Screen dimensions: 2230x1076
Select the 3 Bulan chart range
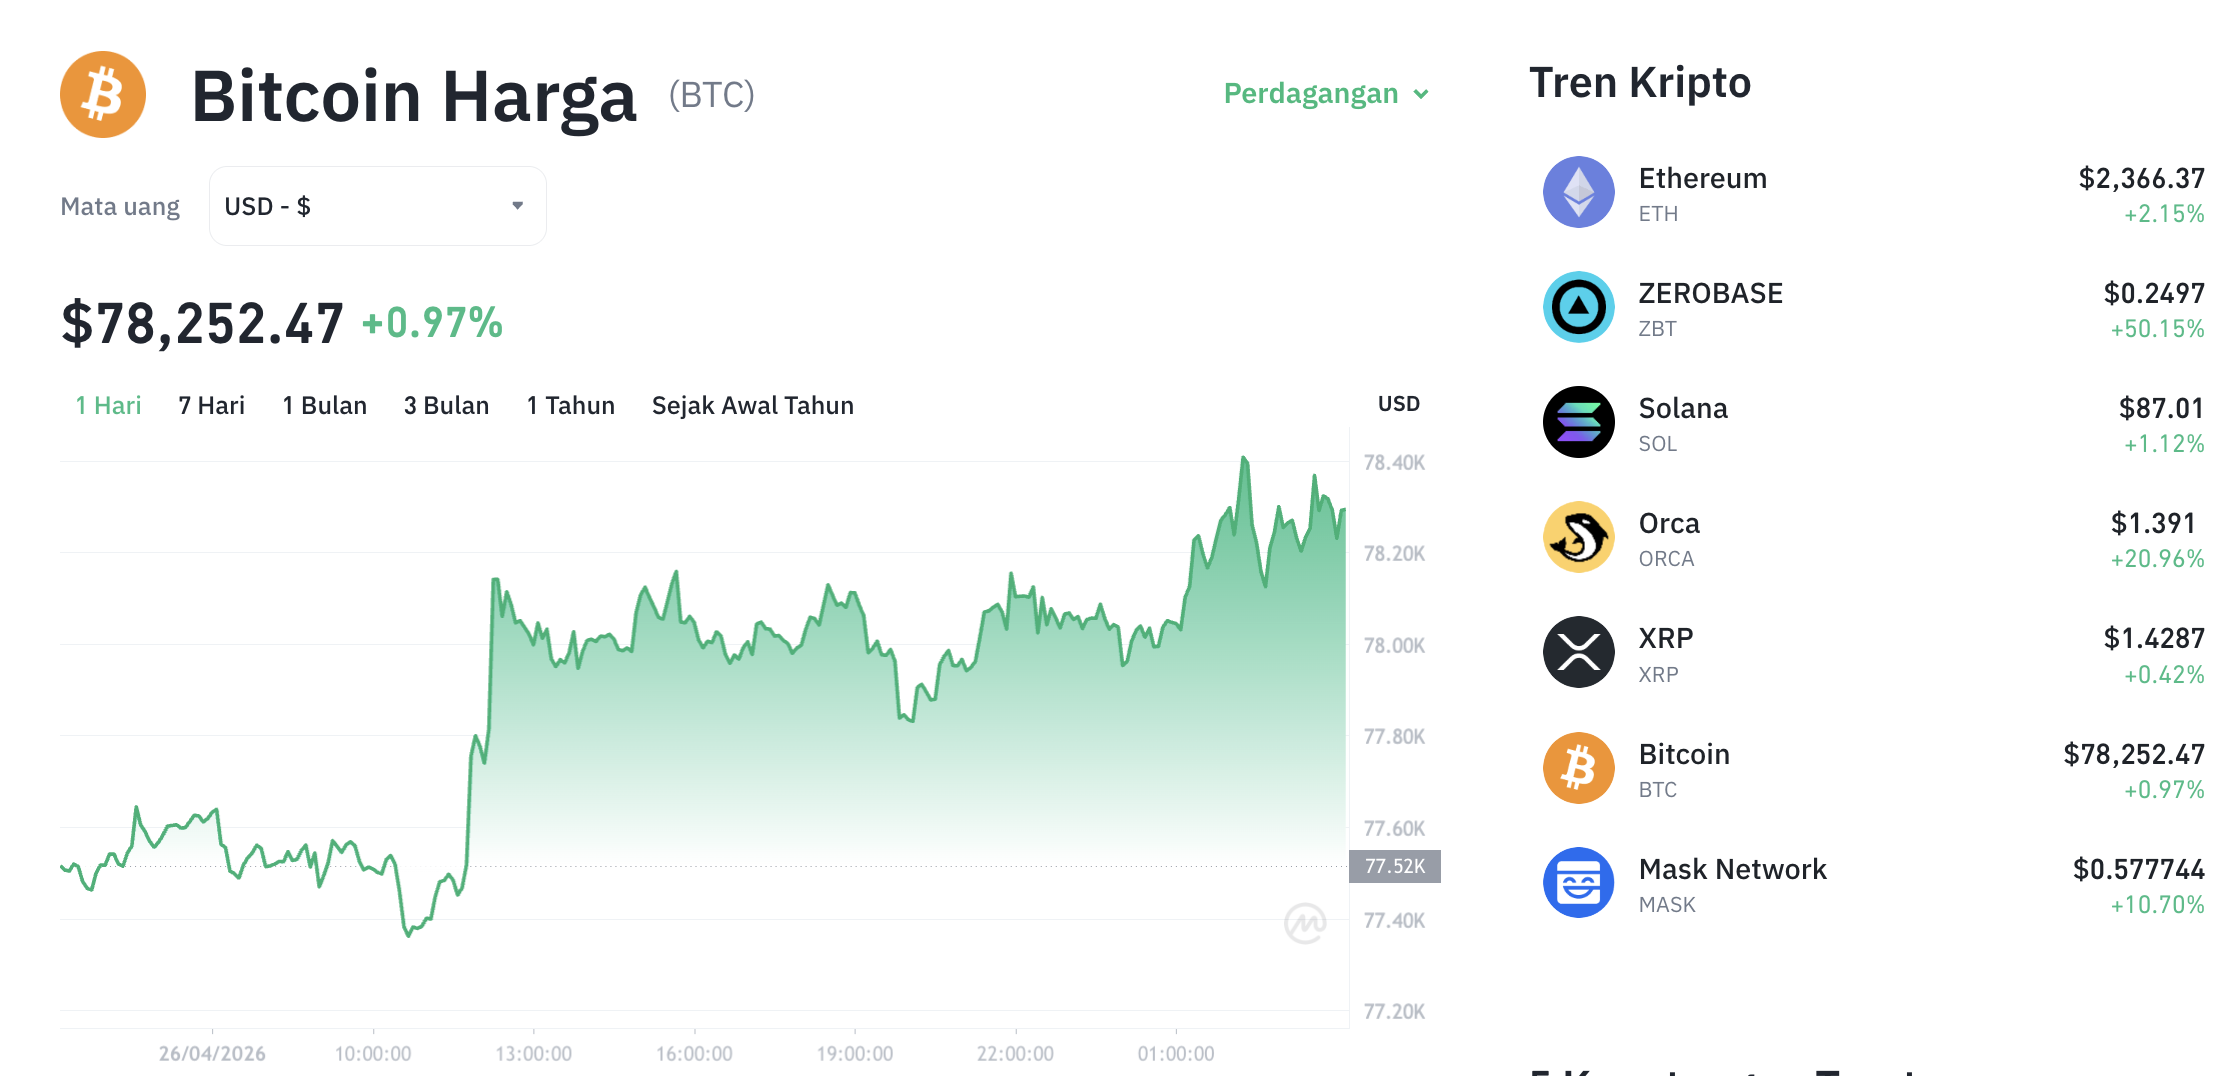point(446,405)
